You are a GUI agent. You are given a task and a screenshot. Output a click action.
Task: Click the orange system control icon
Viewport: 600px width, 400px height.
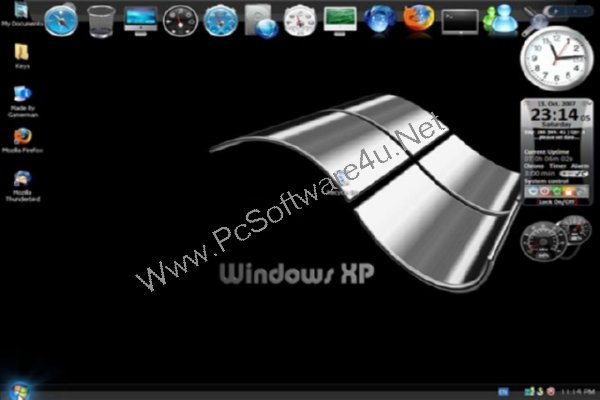coord(569,191)
